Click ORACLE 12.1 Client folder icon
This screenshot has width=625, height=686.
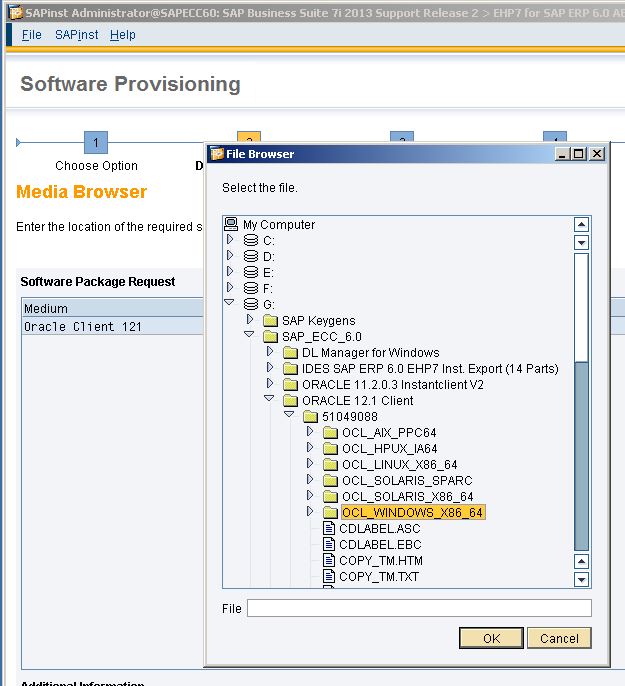pos(290,401)
